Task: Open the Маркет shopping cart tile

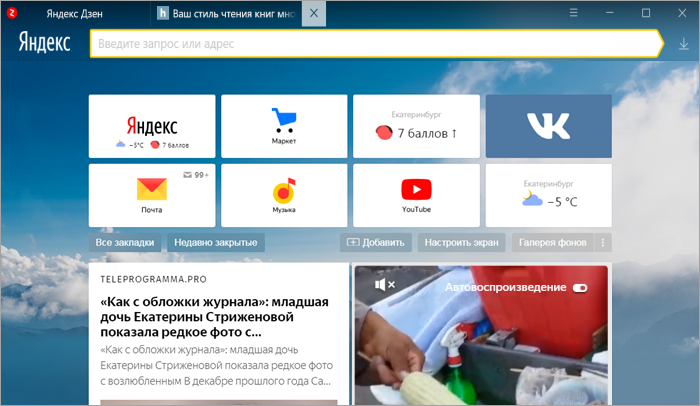Action: click(284, 126)
